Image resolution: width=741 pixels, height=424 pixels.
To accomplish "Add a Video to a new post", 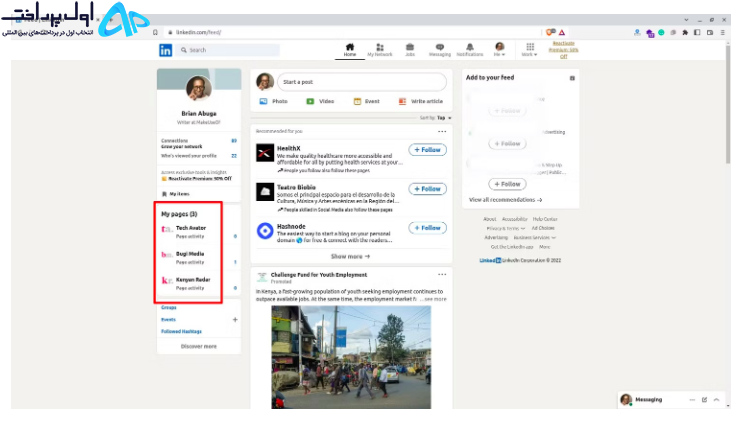I will 320,101.
